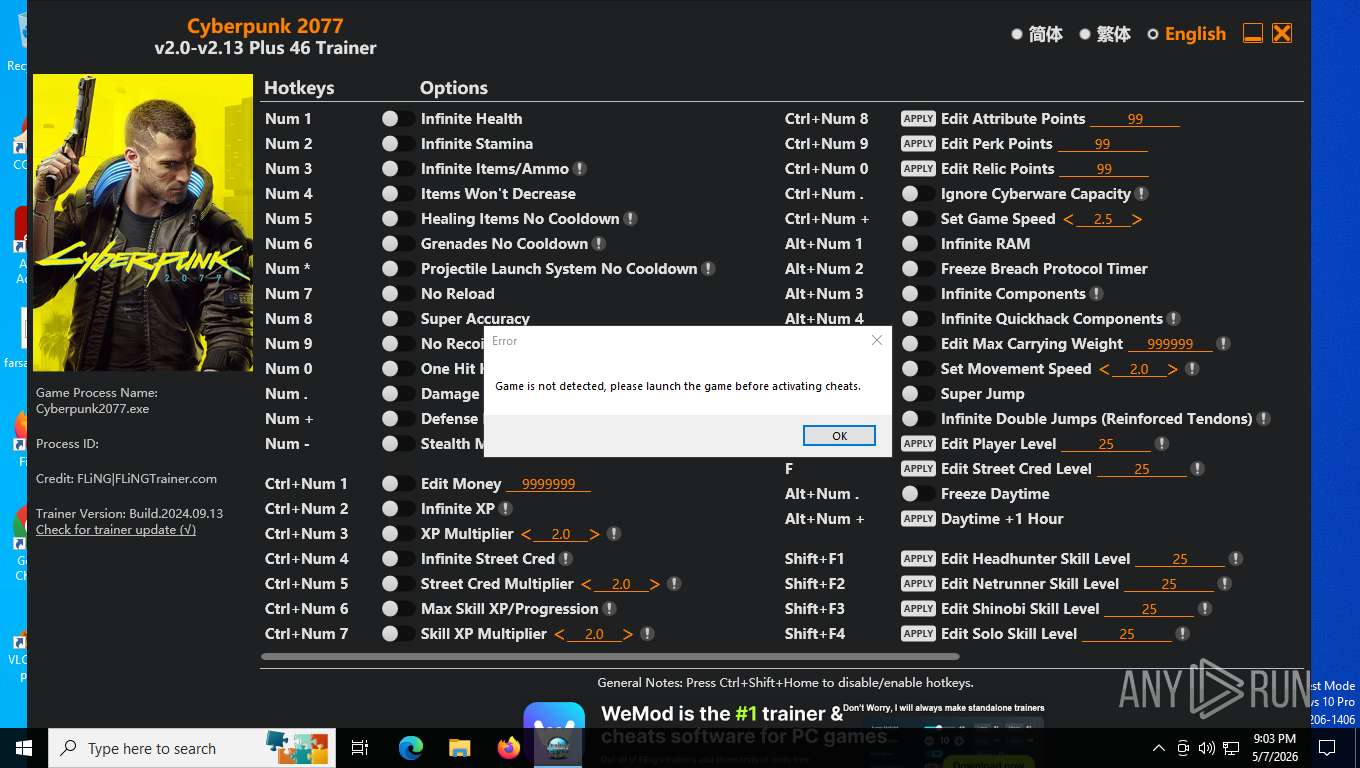Open File Explorer from the taskbar
1360x768 pixels.
[x=459, y=748]
